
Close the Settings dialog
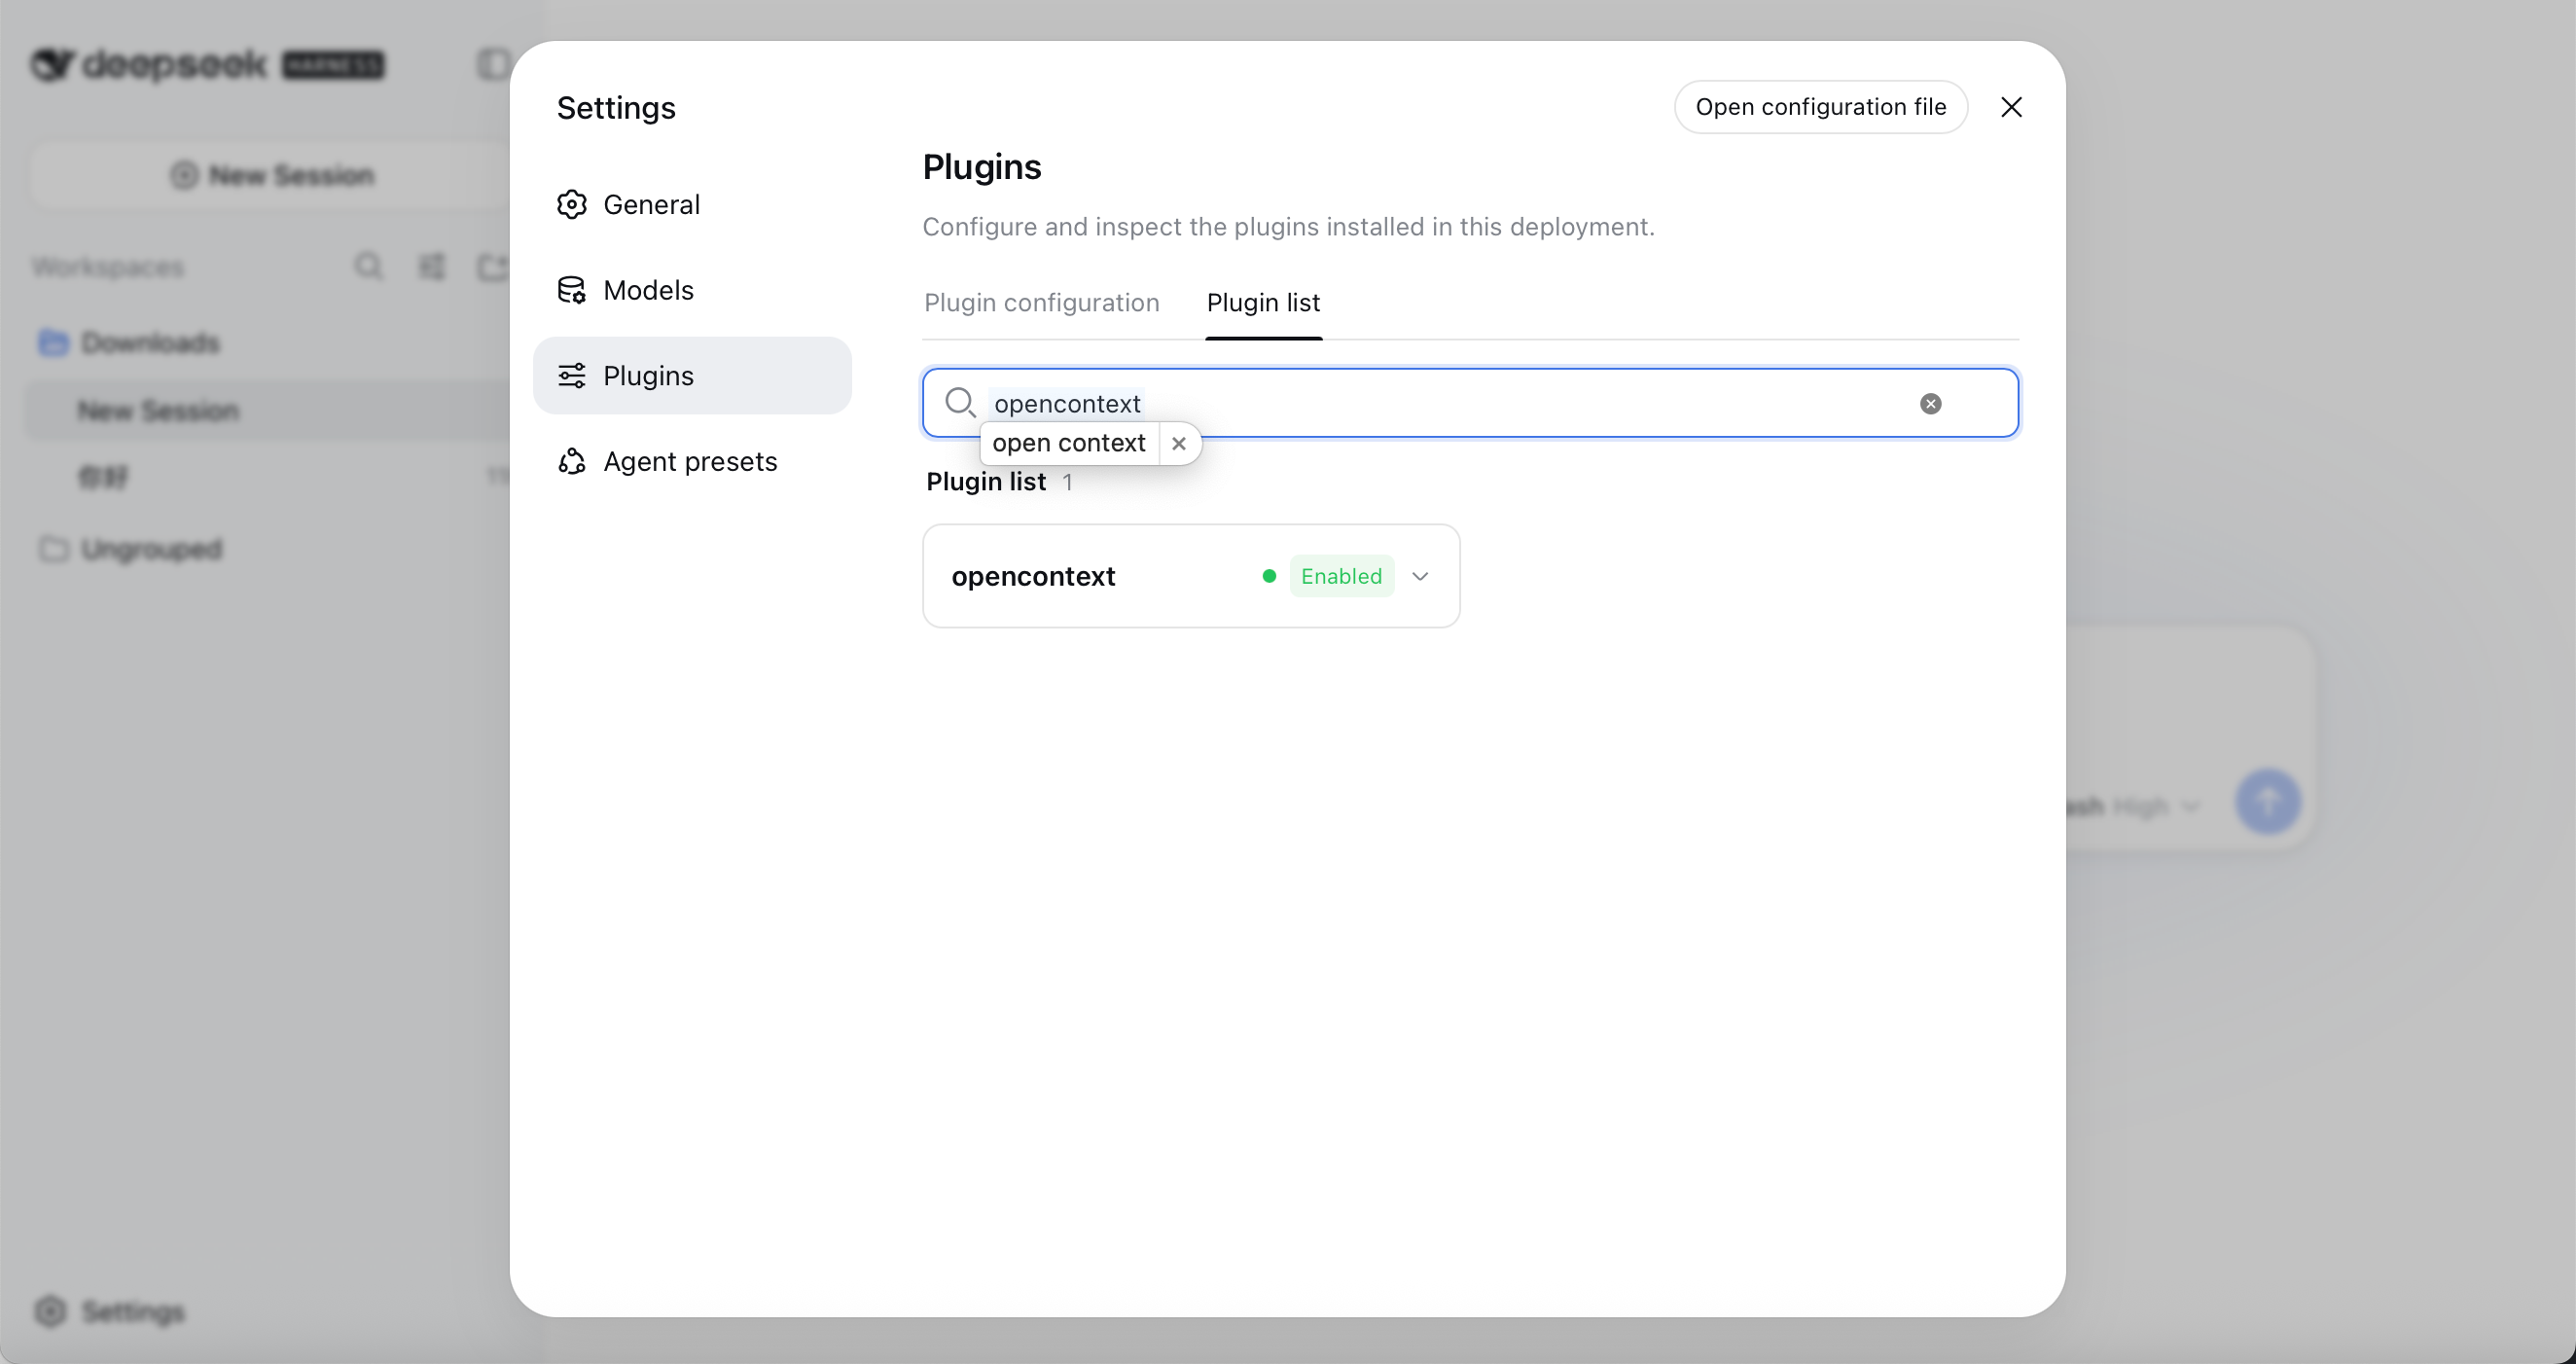coord(2011,107)
